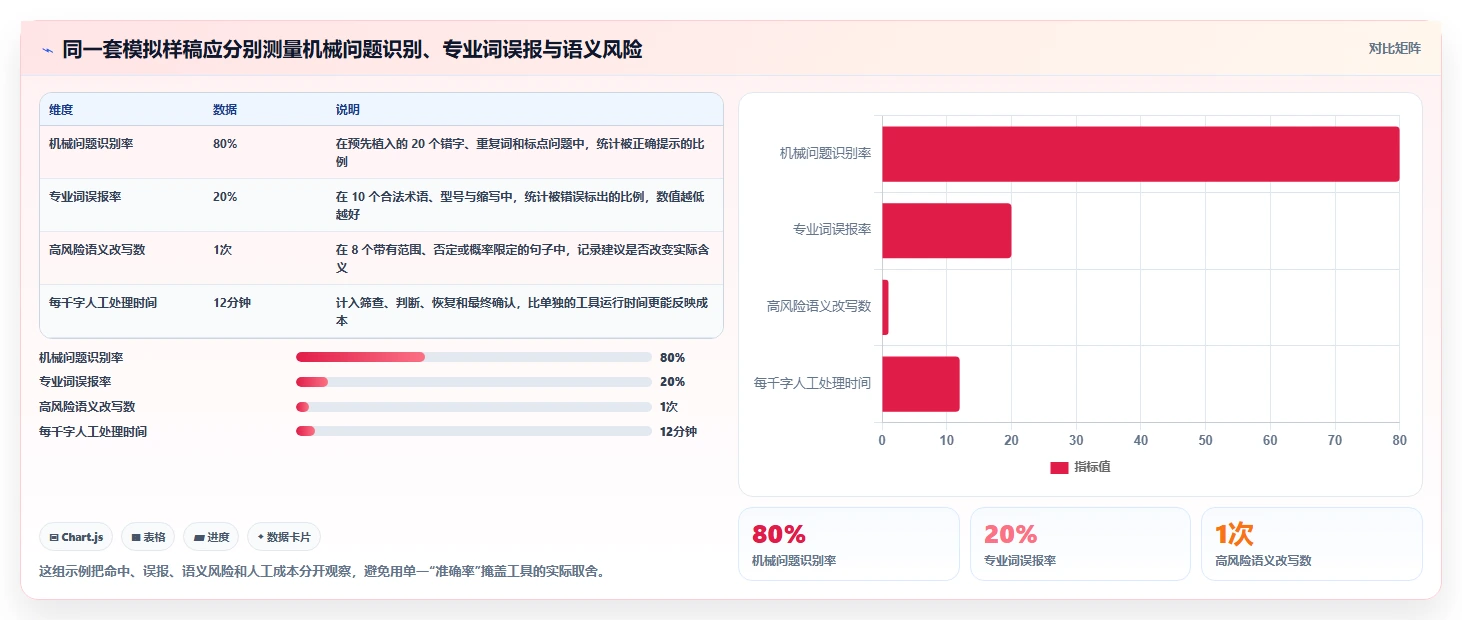Click the 20% data card
The width and height of the screenshot is (1462, 620).
tap(1080, 544)
